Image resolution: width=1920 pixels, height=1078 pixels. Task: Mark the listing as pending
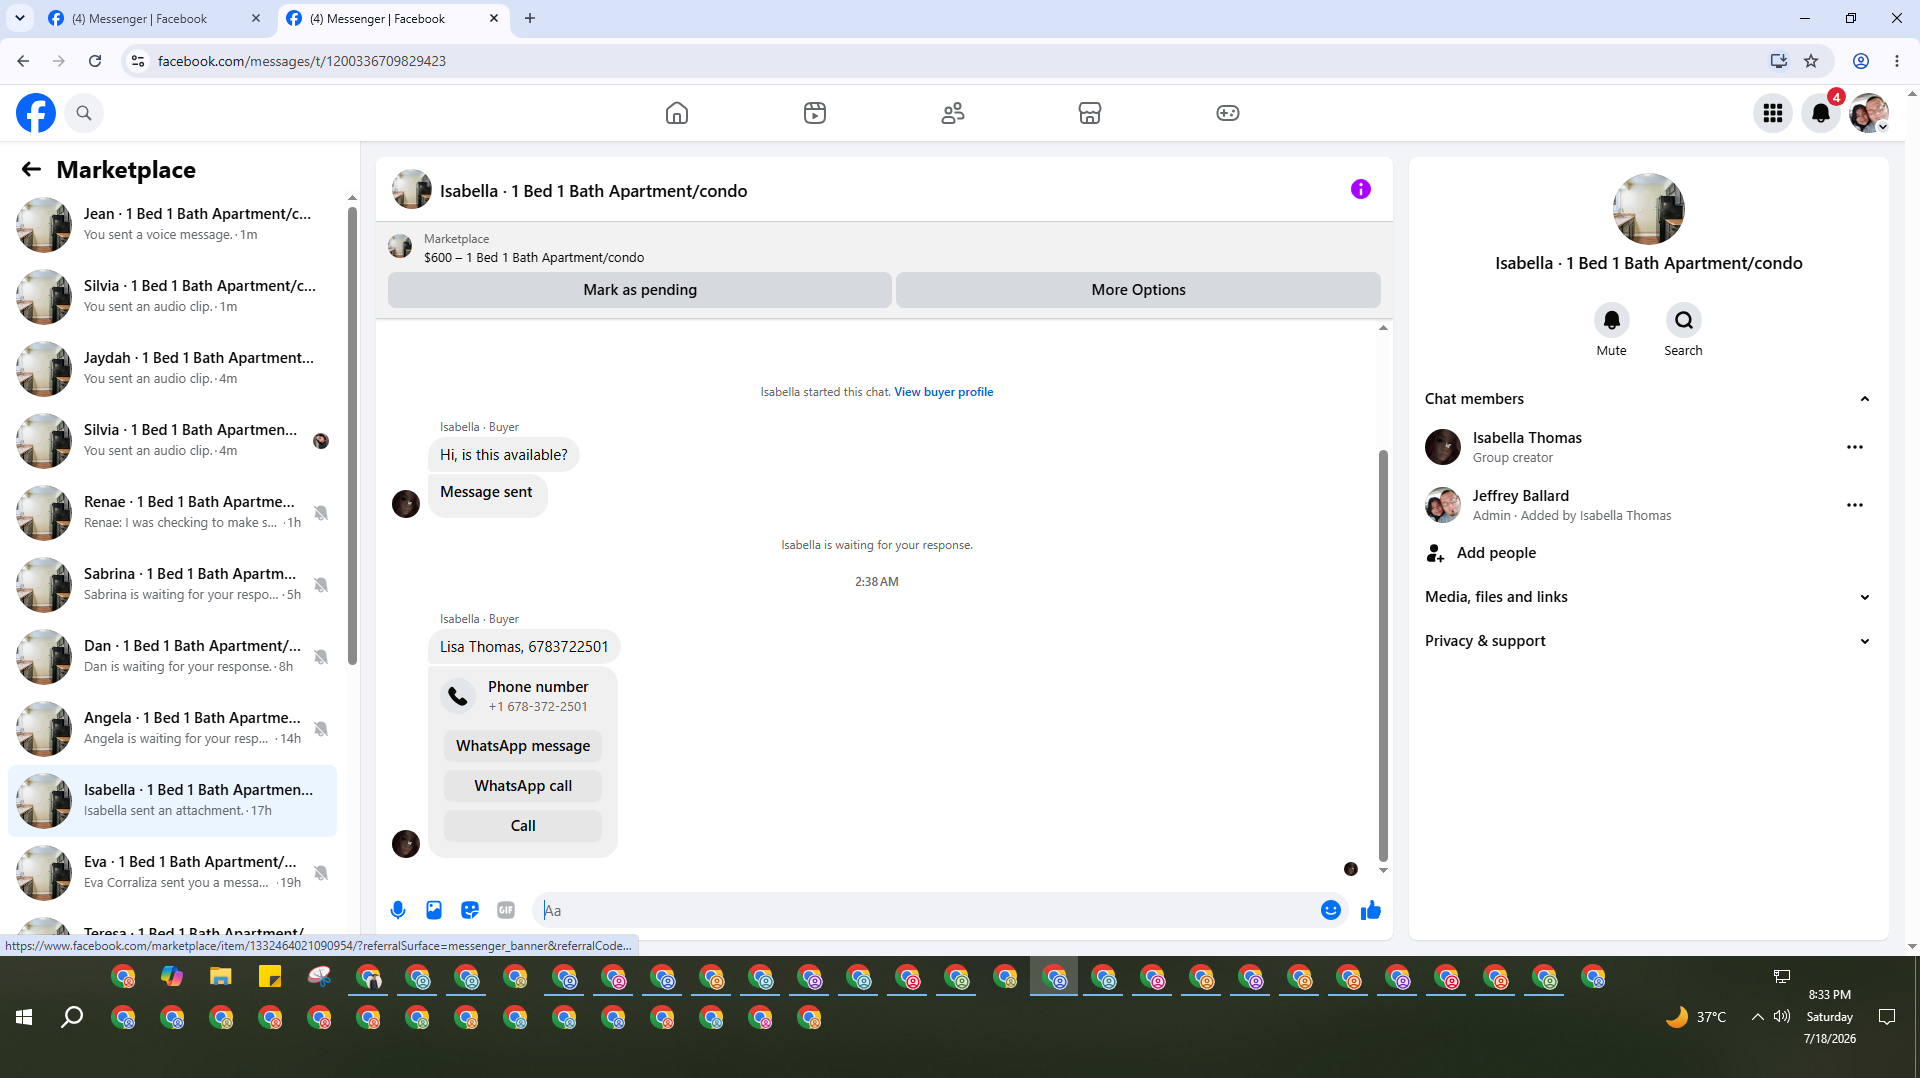(x=640, y=290)
